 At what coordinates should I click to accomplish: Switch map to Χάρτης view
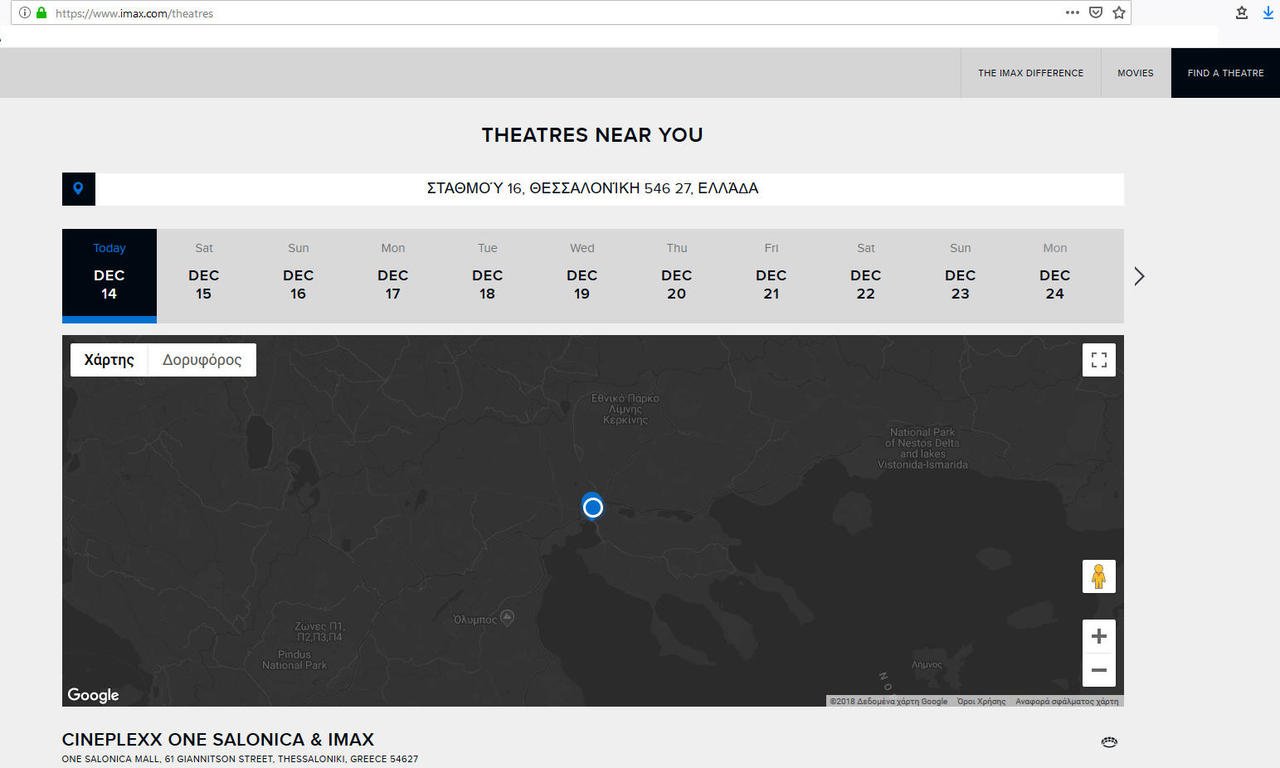click(109, 360)
